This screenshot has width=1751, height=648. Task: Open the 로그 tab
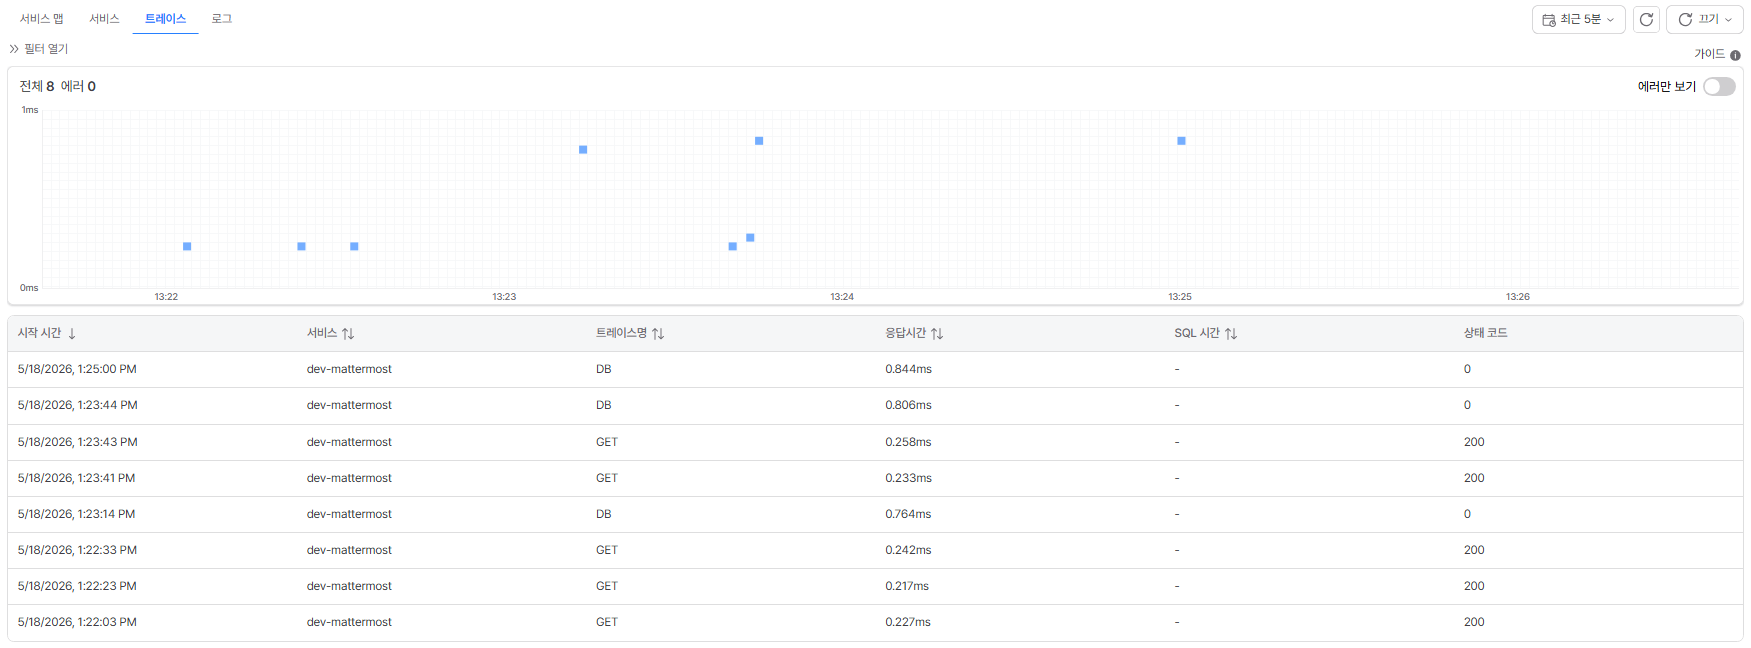tap(222, 19)
